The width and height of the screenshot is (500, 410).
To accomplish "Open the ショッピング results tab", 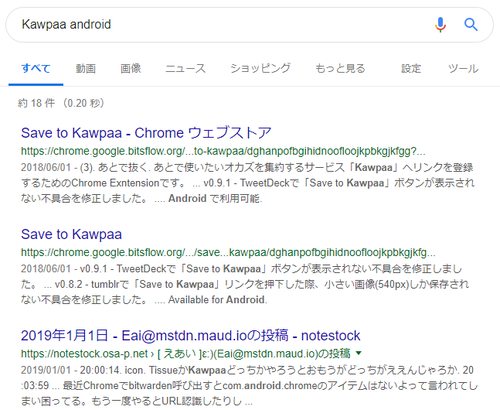I will pos(260,69).
